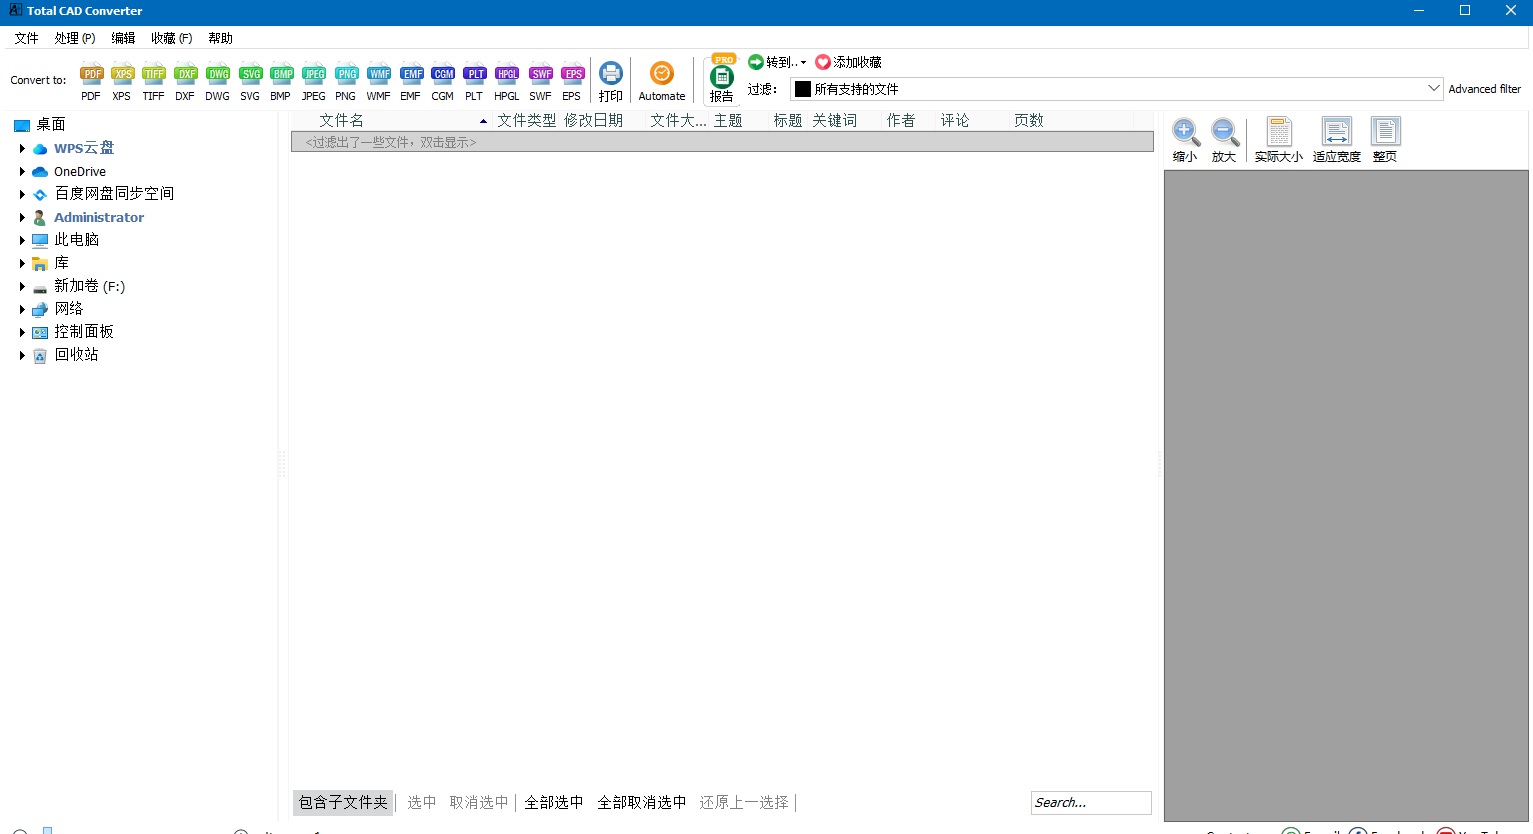Click the filtered-files notice row

coord(722,142)
